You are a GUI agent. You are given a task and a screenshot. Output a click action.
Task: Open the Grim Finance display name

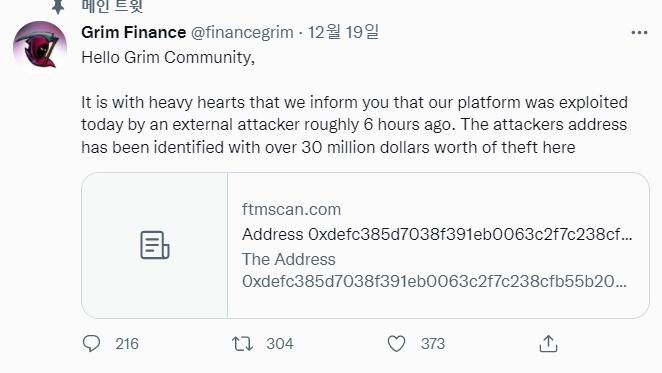[x=133, y=33]
